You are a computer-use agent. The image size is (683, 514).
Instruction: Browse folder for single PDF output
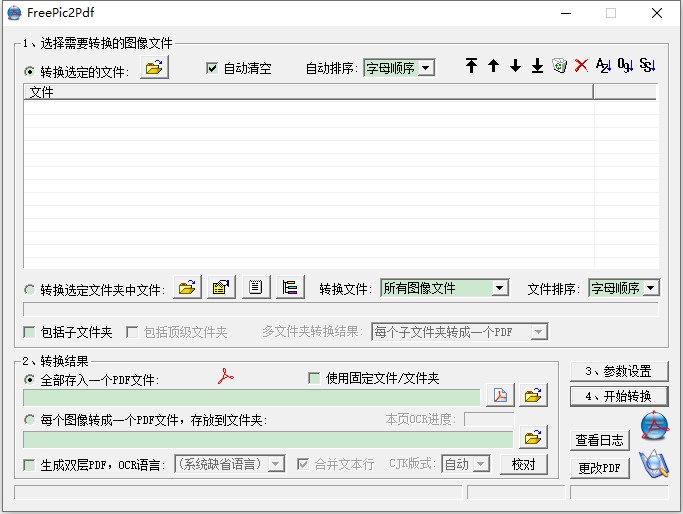pyautogui.click(x=533, y=395)
